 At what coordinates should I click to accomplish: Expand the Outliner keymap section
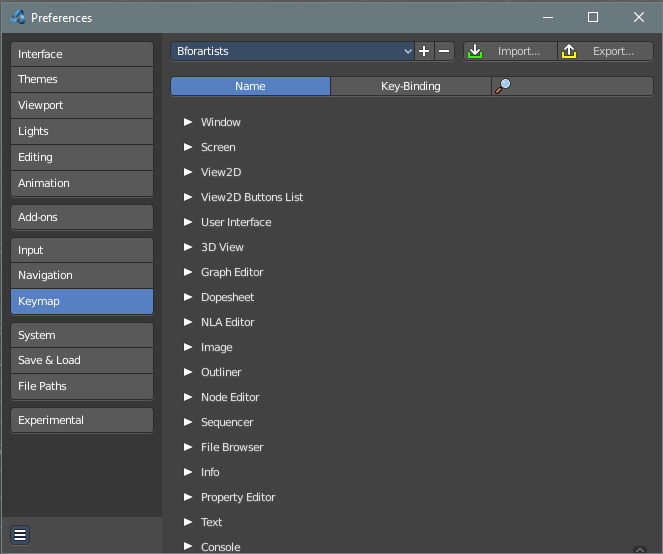click(188, 372)
